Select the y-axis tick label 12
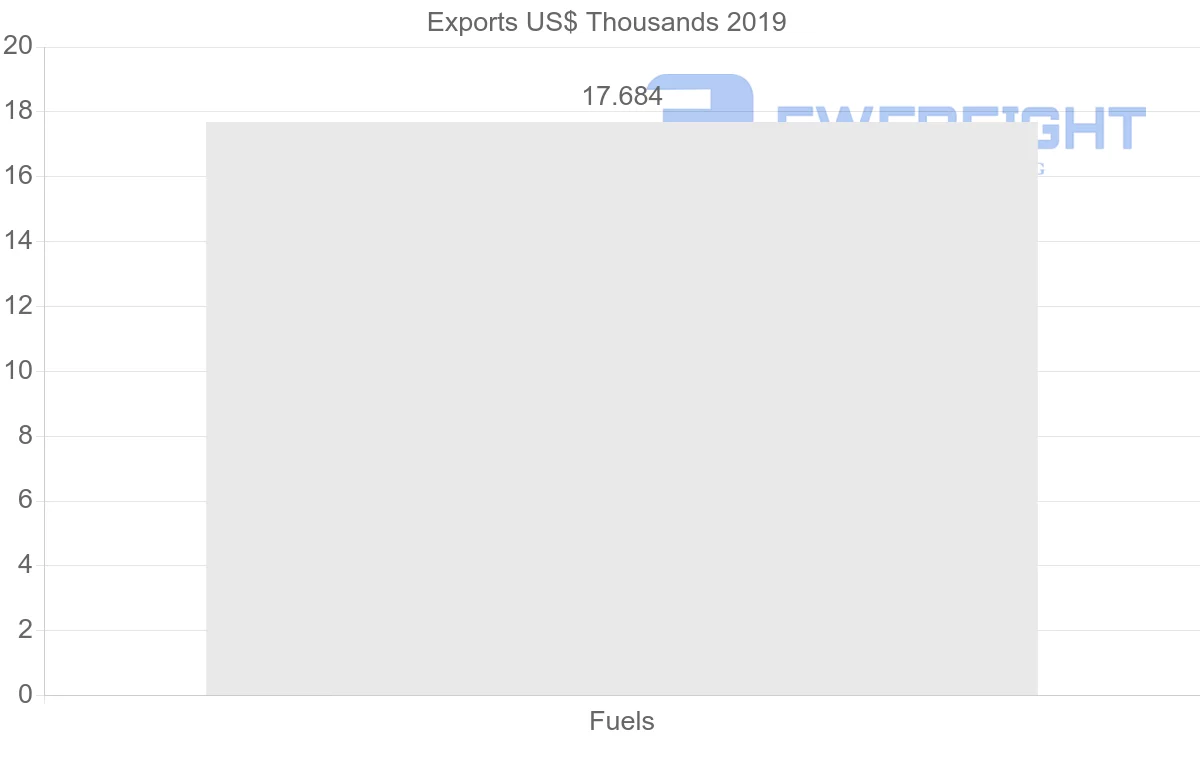 click(x=19, y=306)
